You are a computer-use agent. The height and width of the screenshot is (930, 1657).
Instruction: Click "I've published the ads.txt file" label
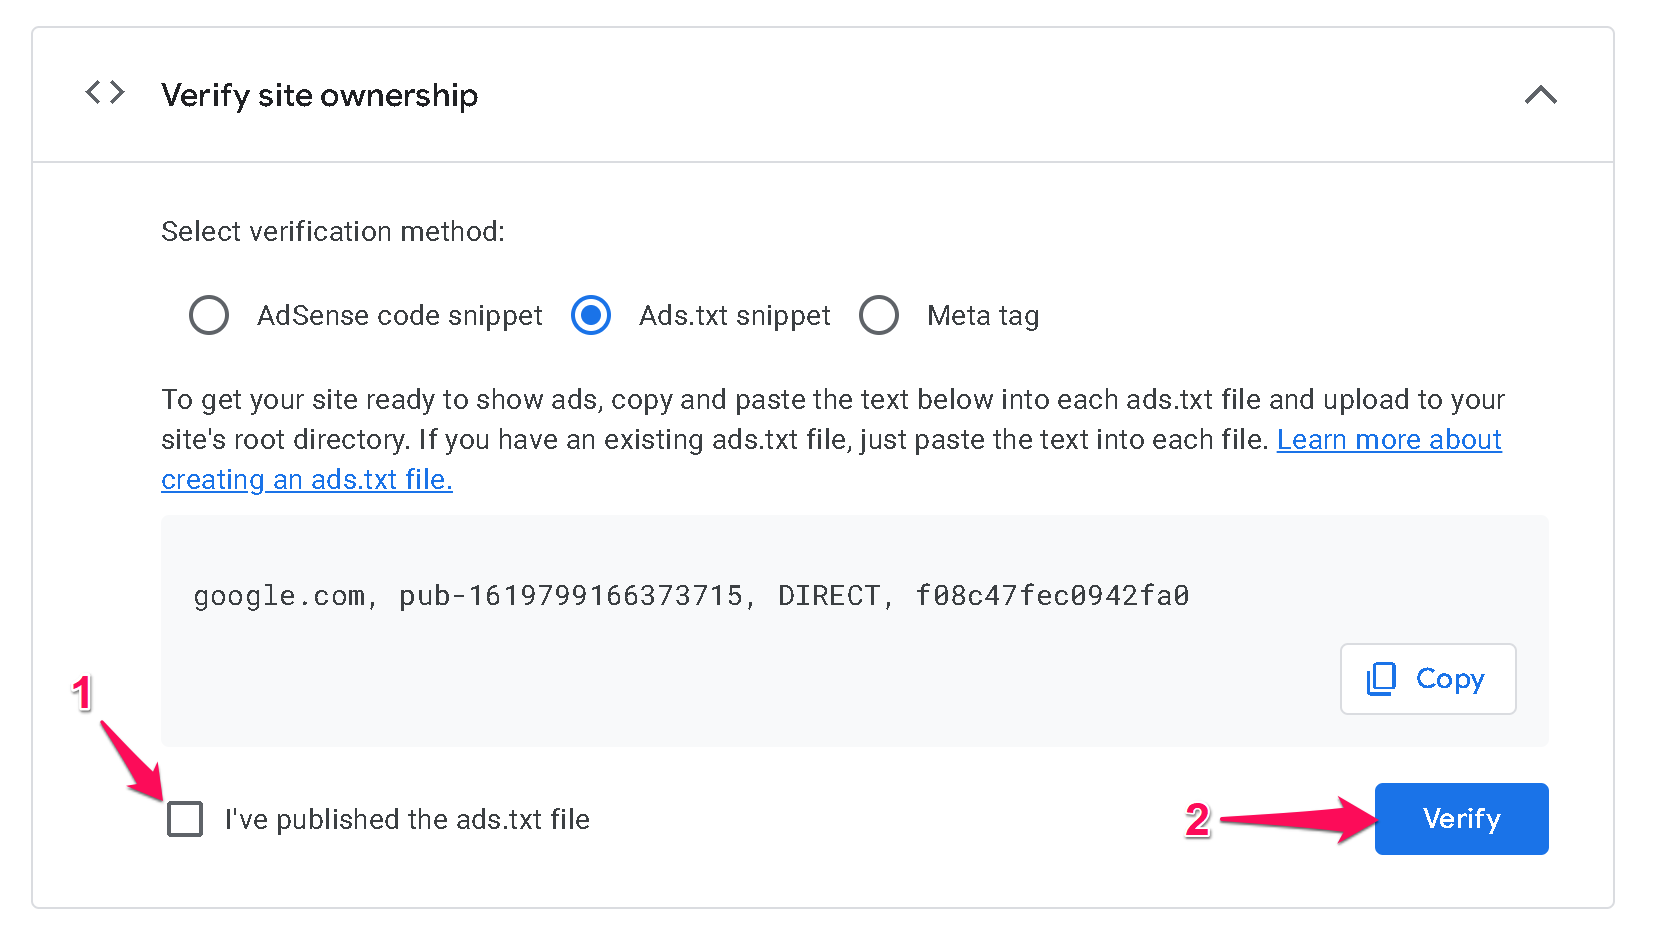coord(406,820)
